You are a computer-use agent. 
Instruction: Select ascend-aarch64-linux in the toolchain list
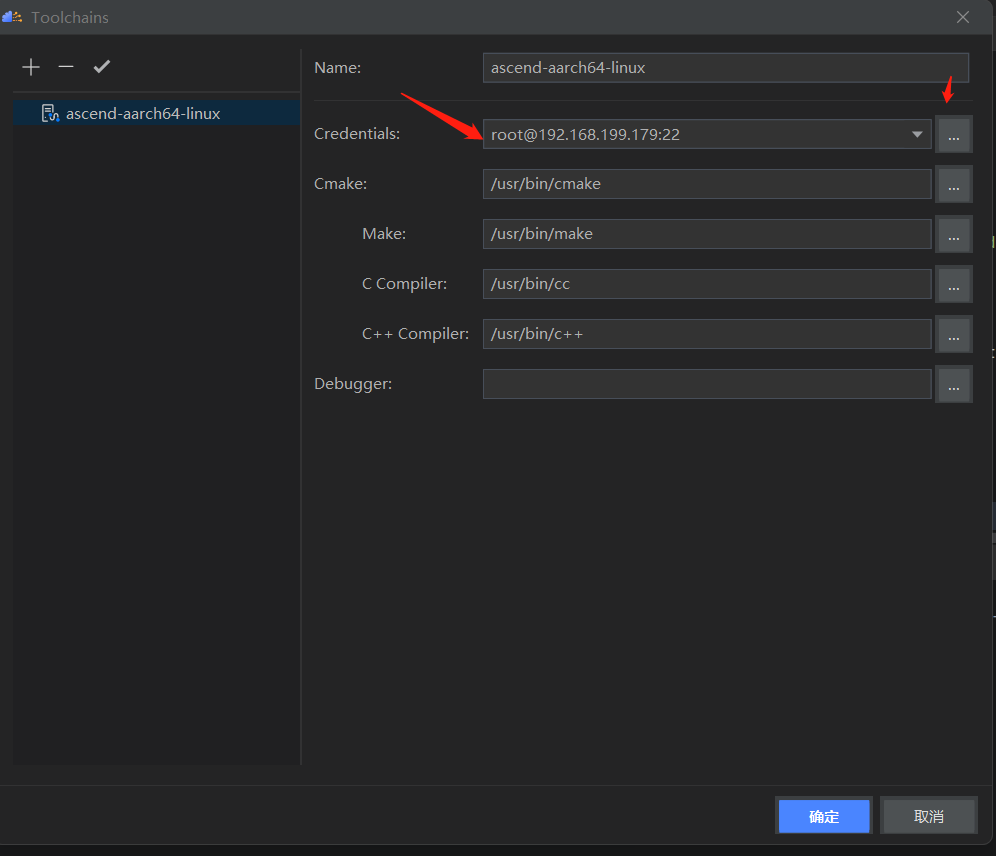pos(143,113)
